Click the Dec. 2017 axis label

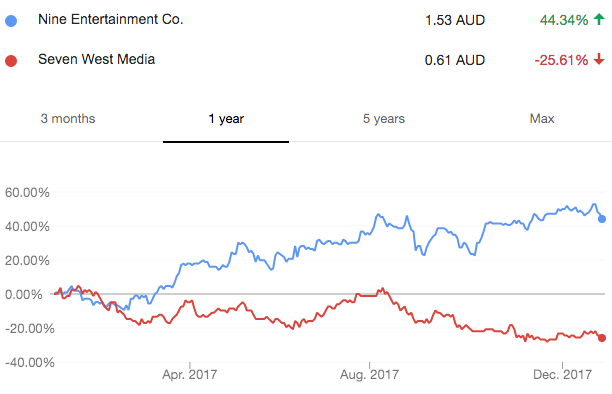(562, 375)
